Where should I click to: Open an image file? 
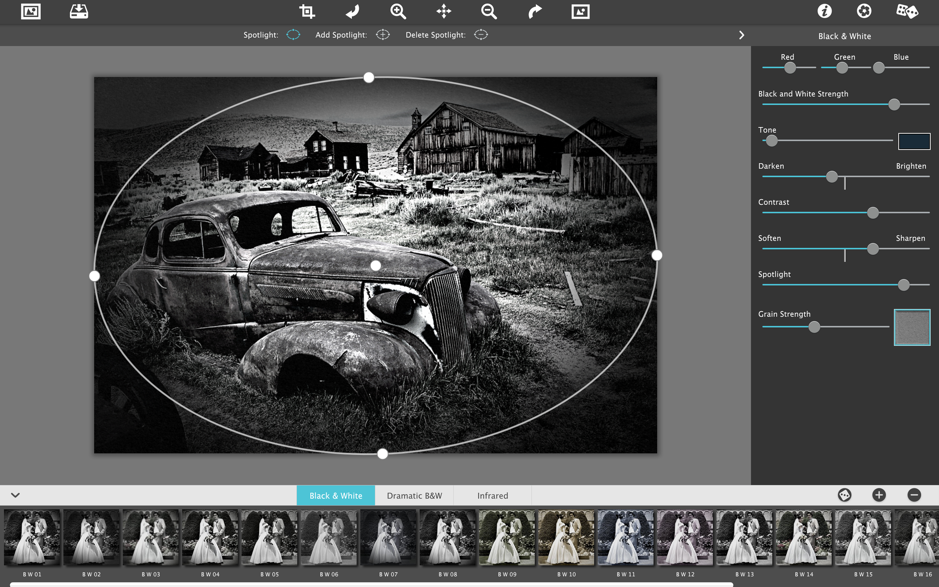click(x=31, y=12)
